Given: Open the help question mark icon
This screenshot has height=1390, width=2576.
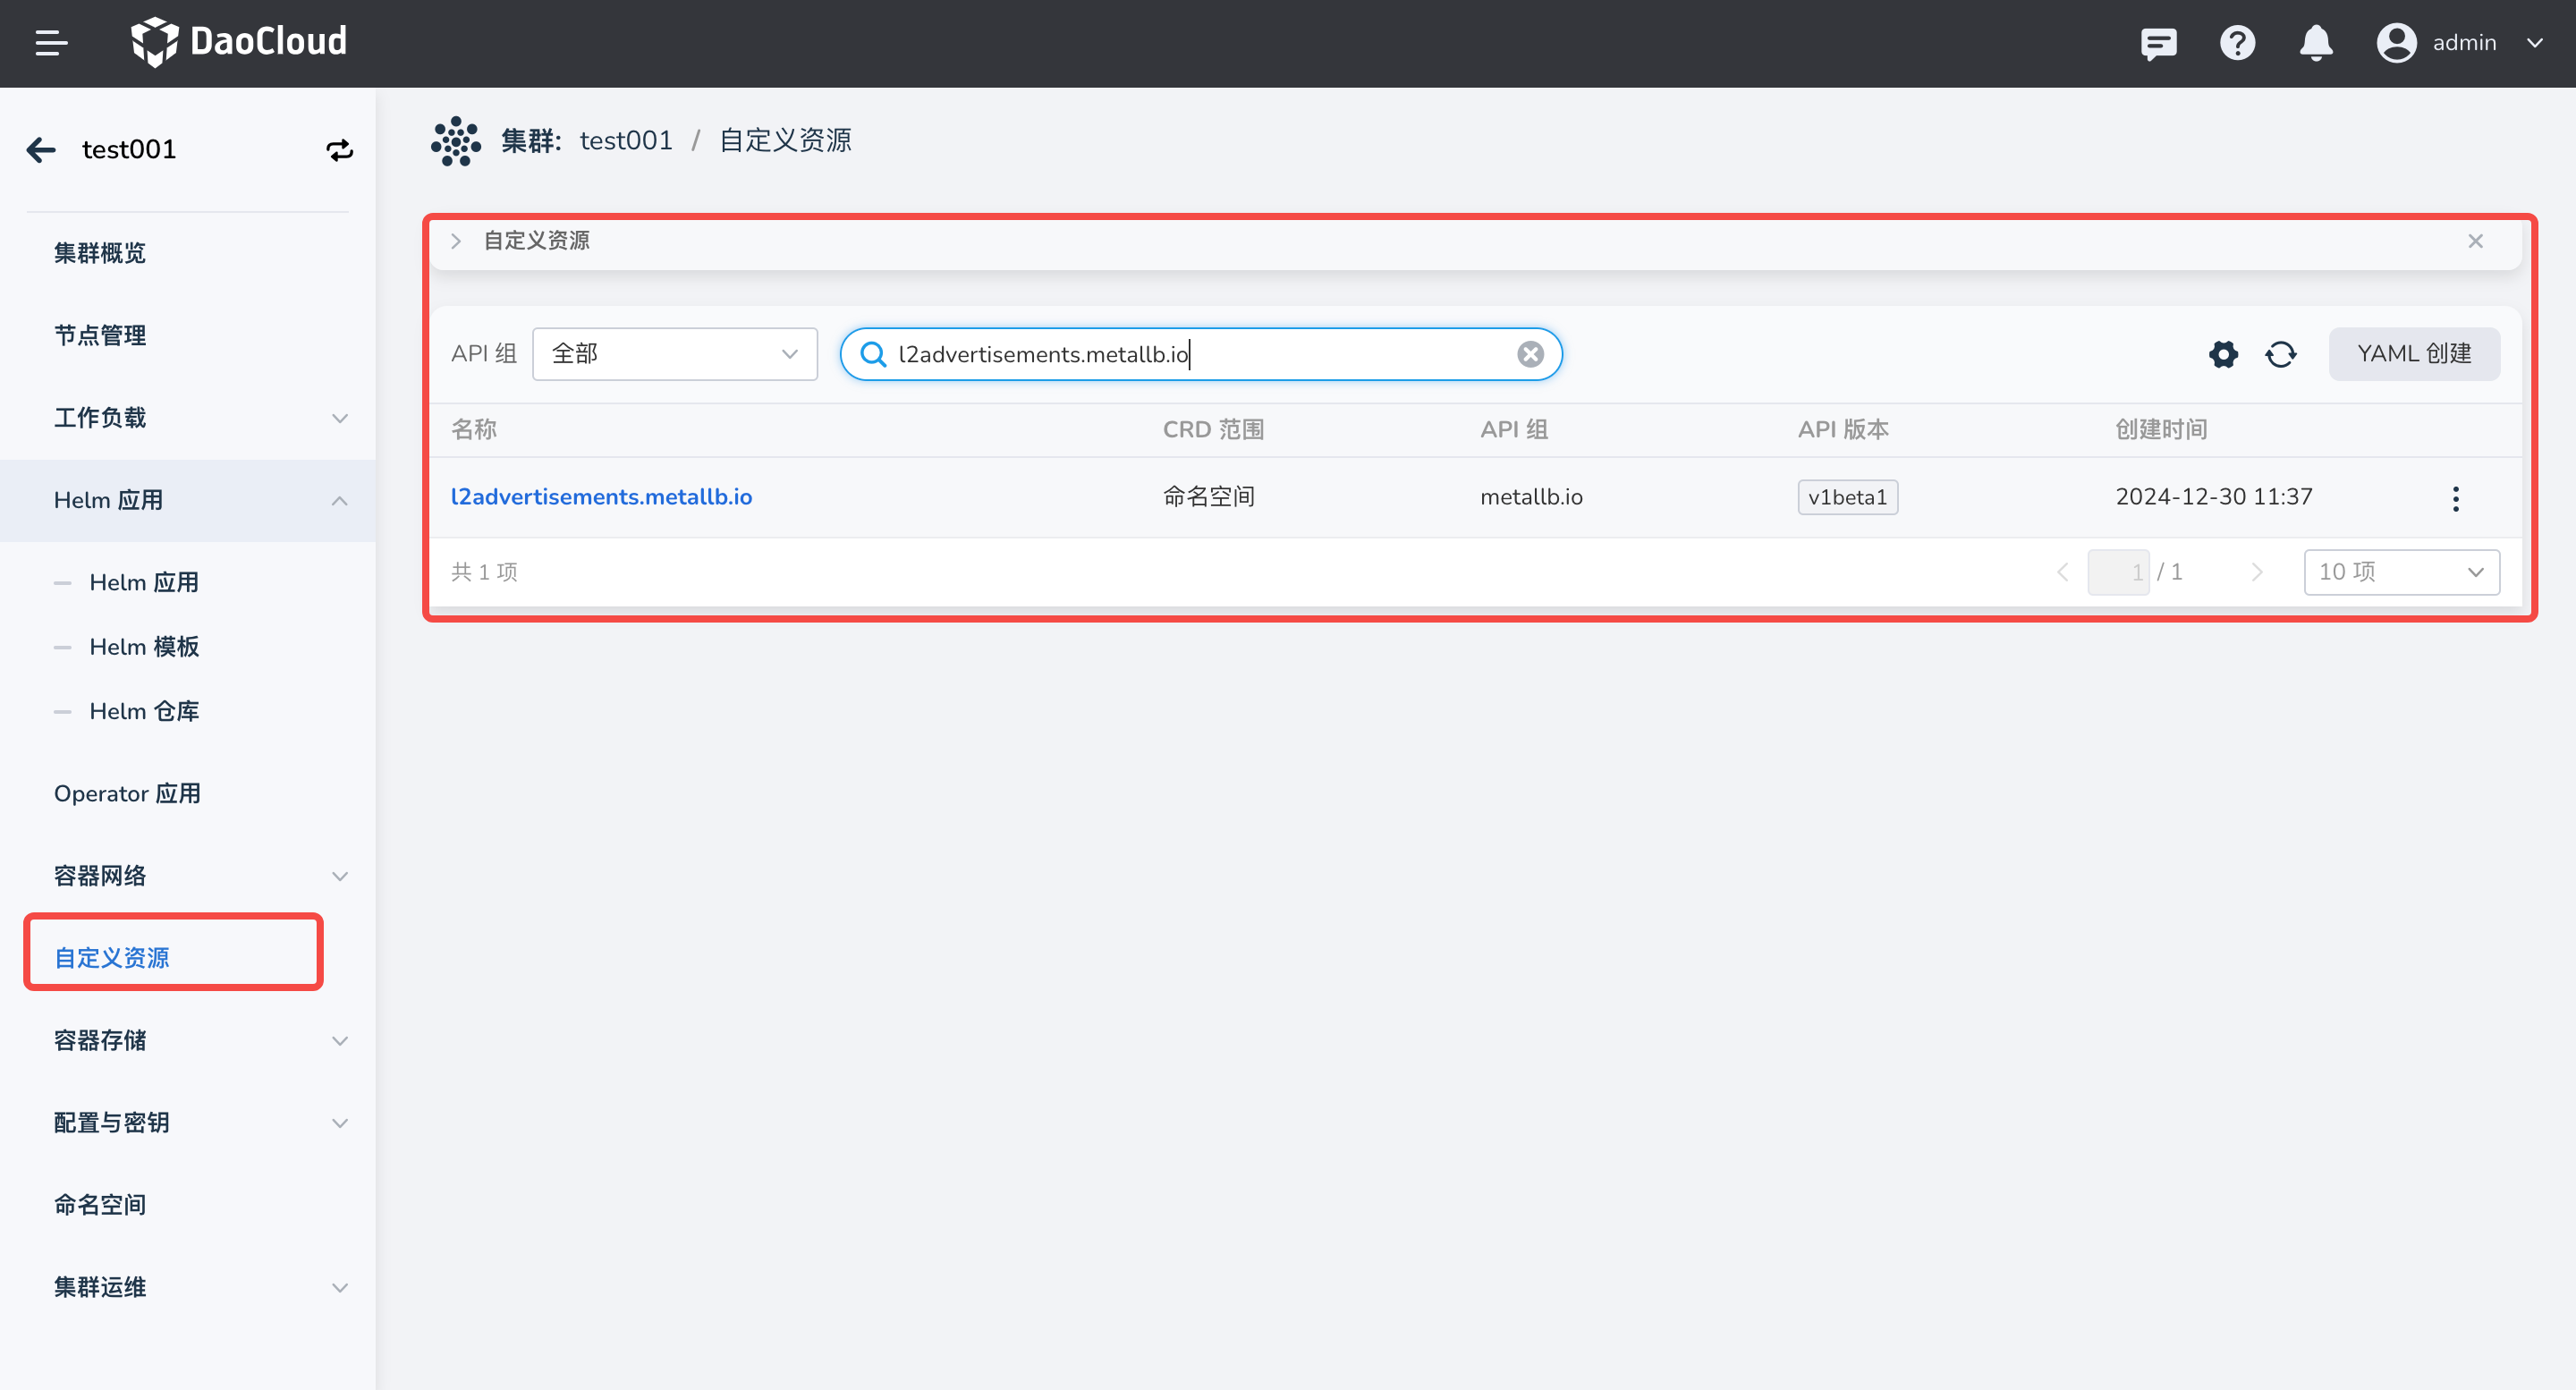Looking at the screenshot, I should pyautogui.click(x=2237, y=43).
